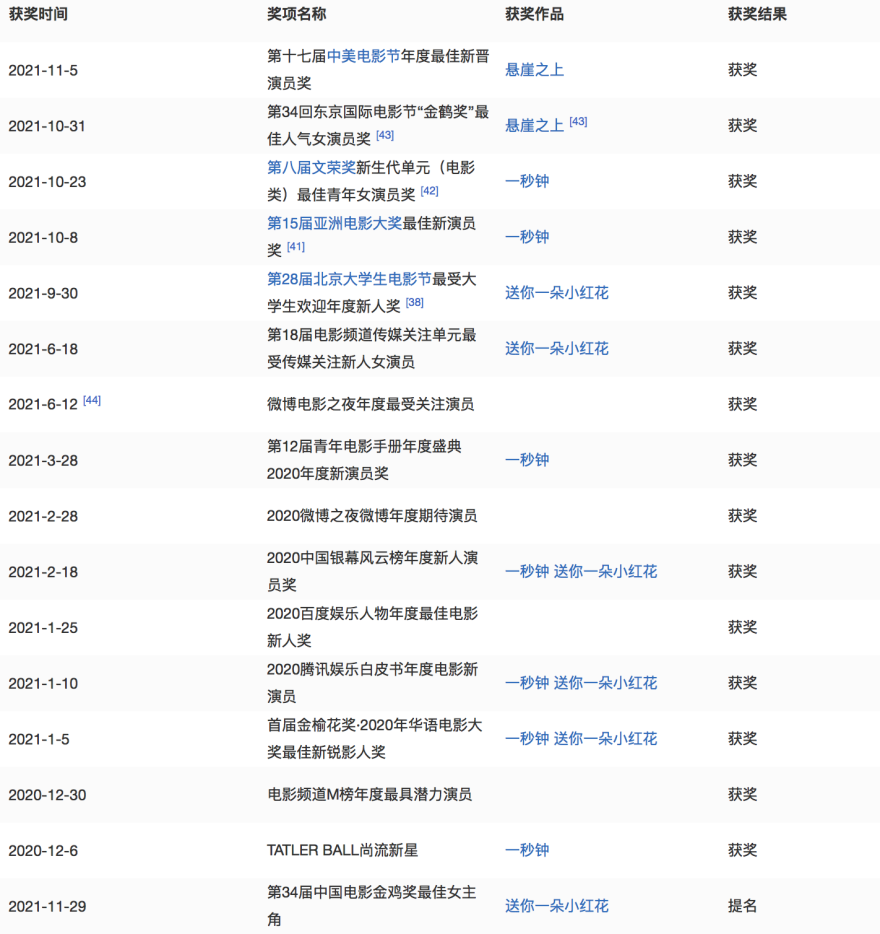The image size is (880, 934).
Task: Select 2020百度娱乐人物年度最佳电影新人奖 text
Action: (x=372, y=627)
